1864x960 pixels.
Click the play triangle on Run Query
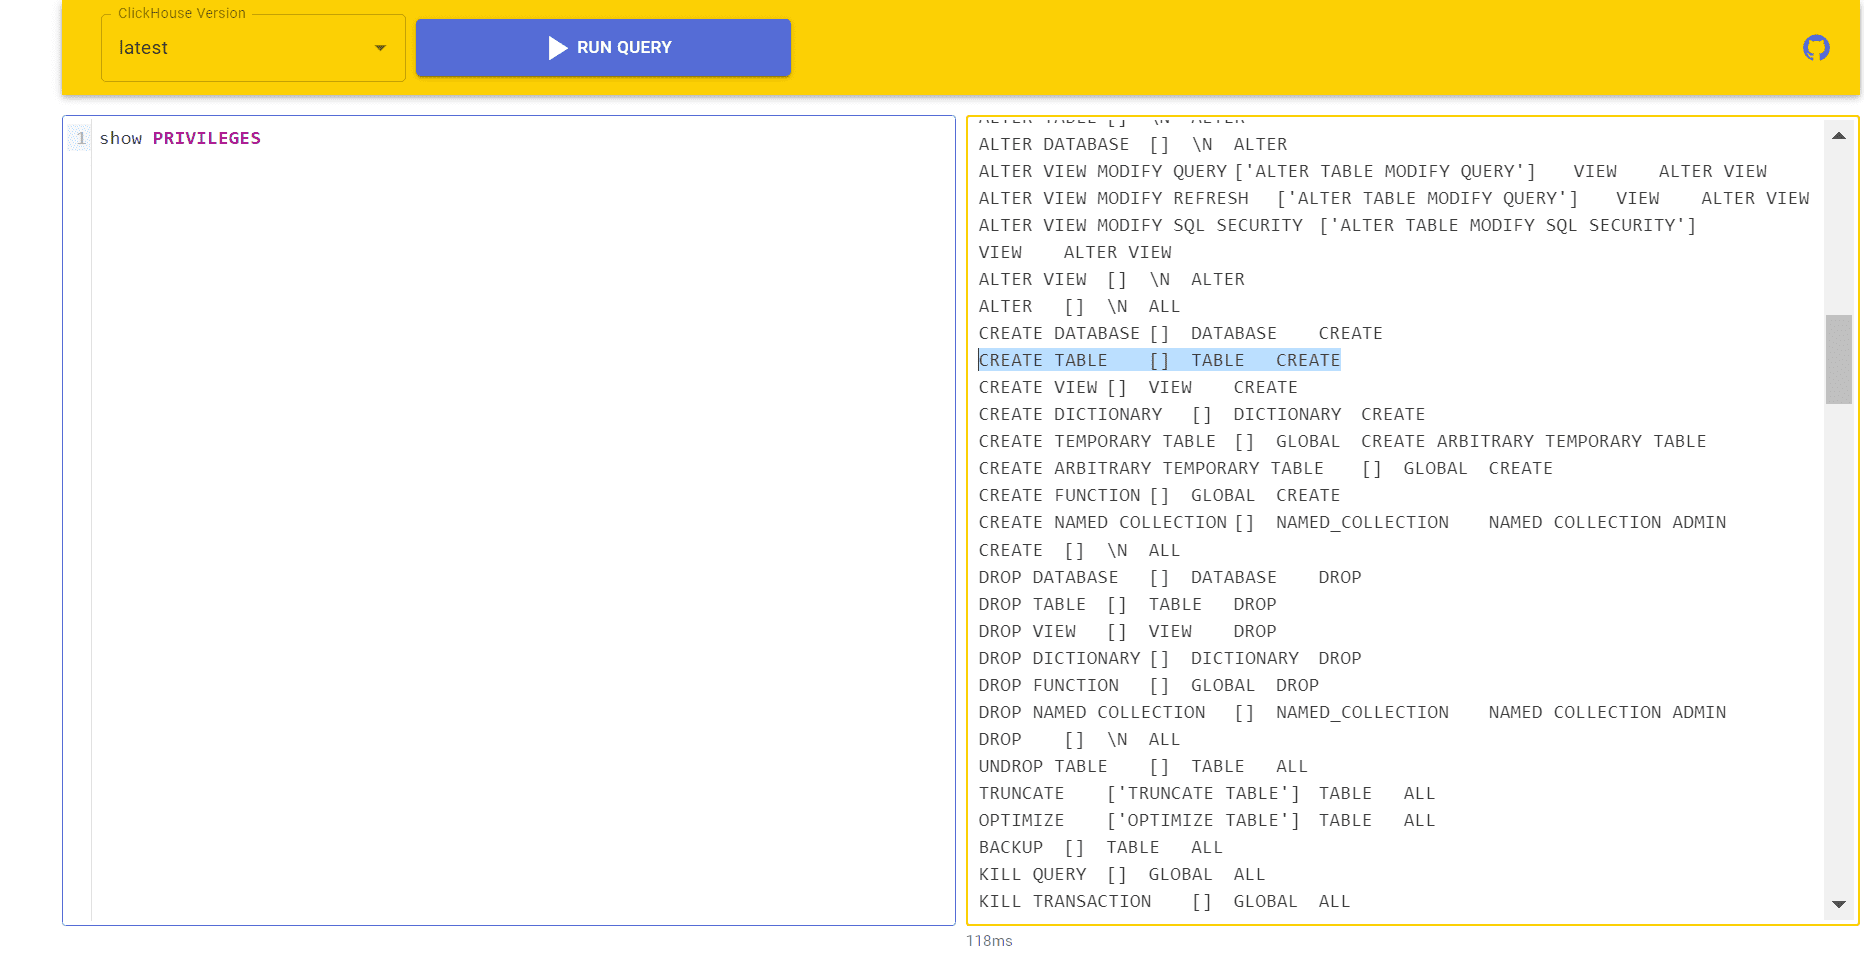coord(557,48)
